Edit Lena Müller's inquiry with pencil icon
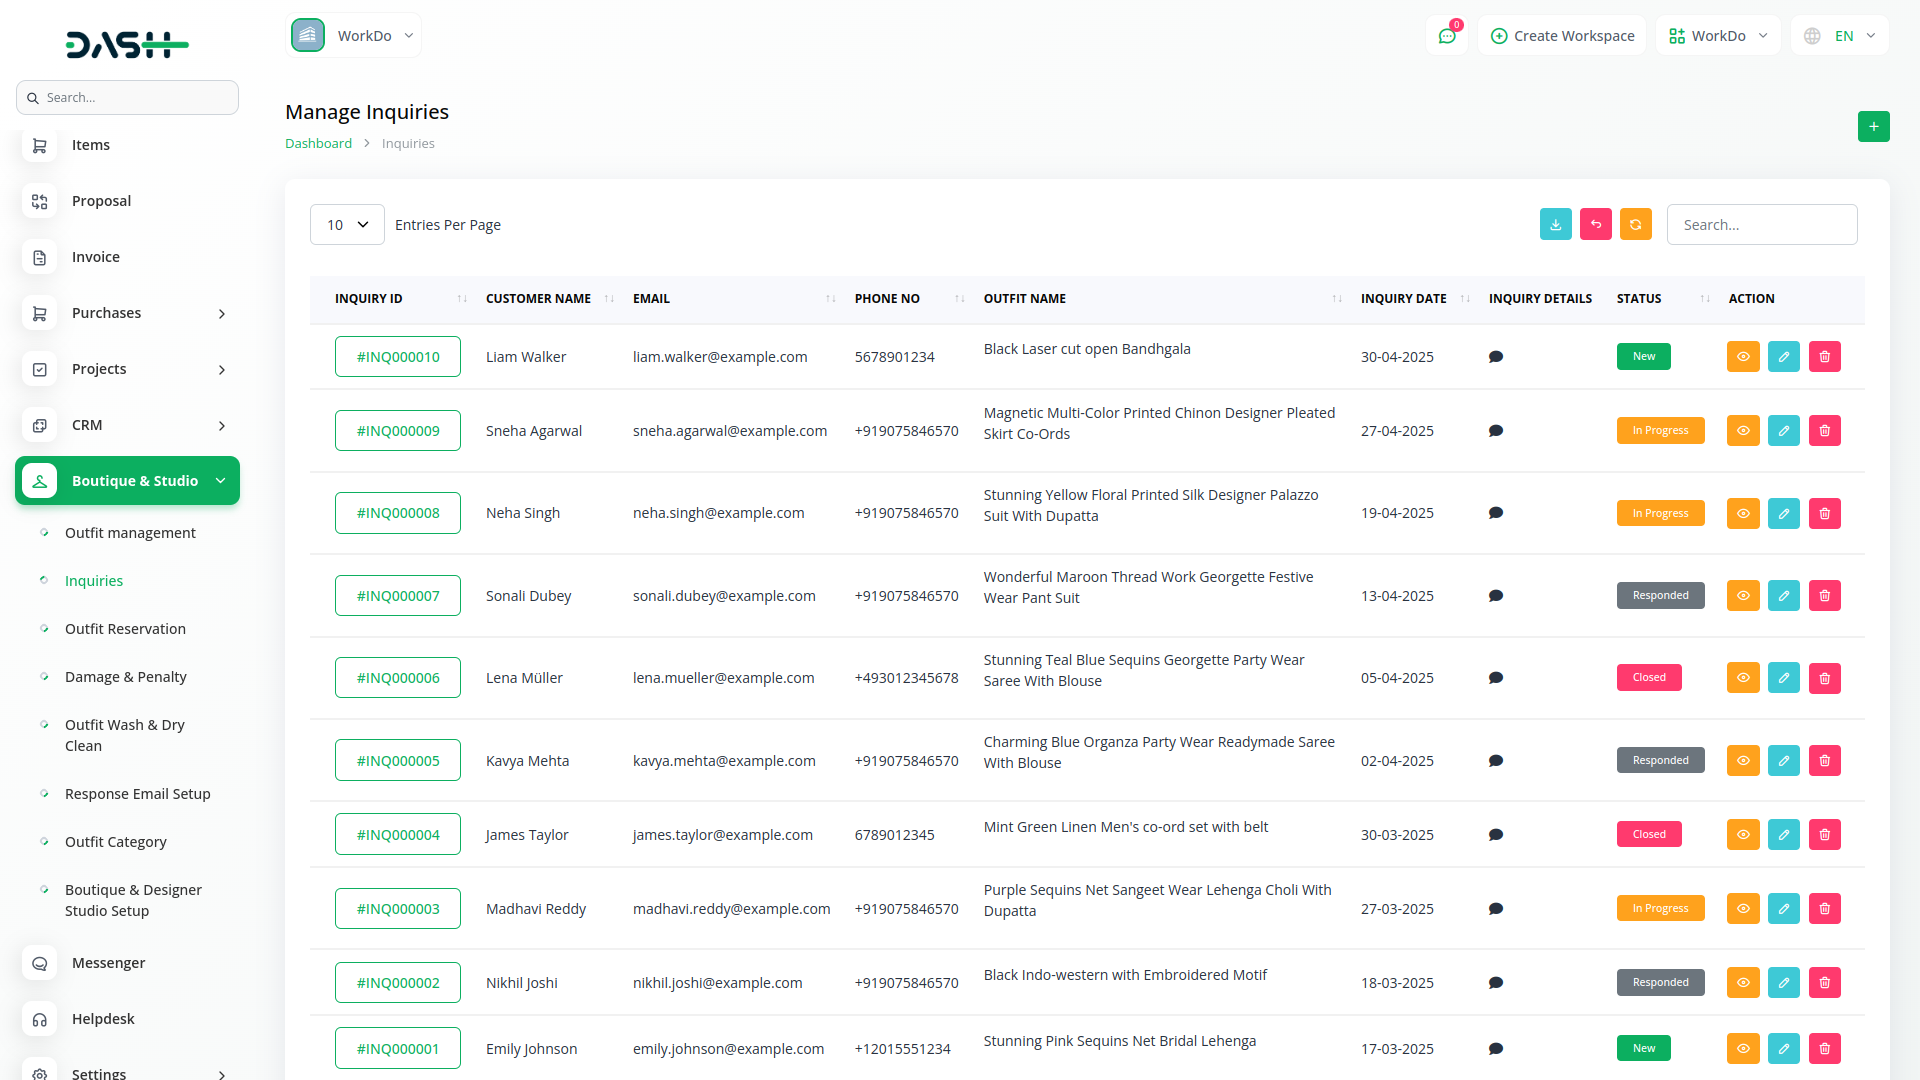The image size is (1920, 1080). pos(1783,678)
